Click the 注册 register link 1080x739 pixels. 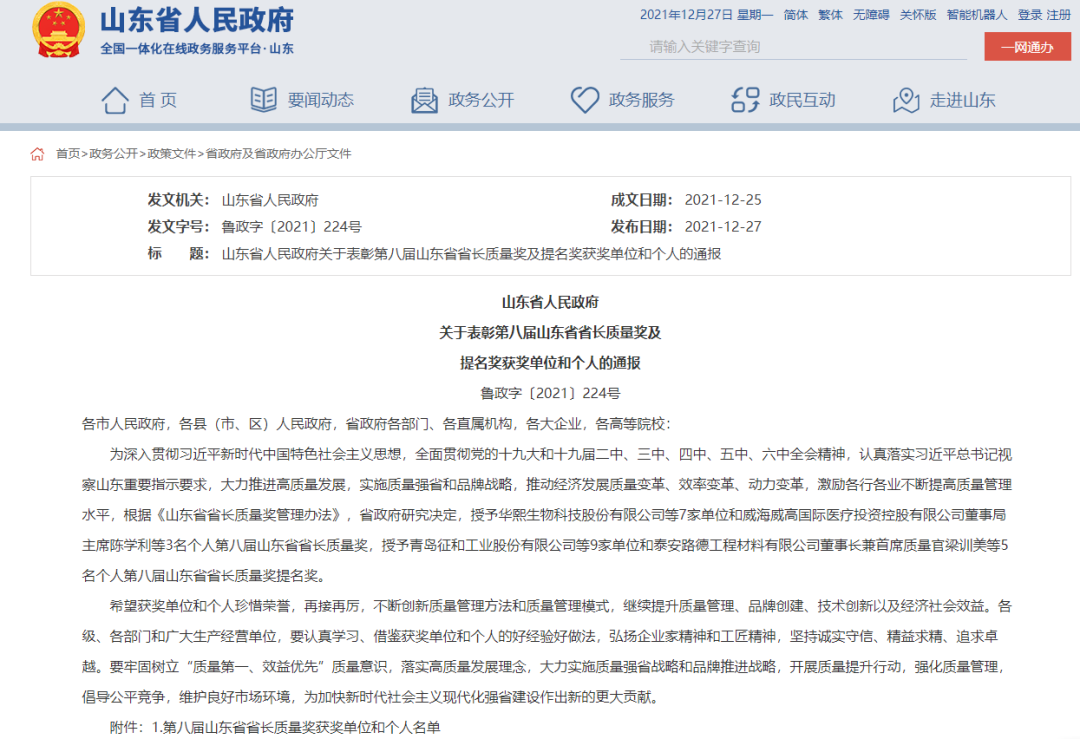coord(1059,15)
